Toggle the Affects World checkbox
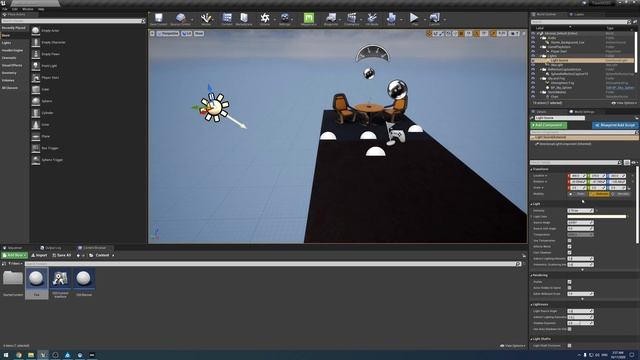 [x=569, y=247]
